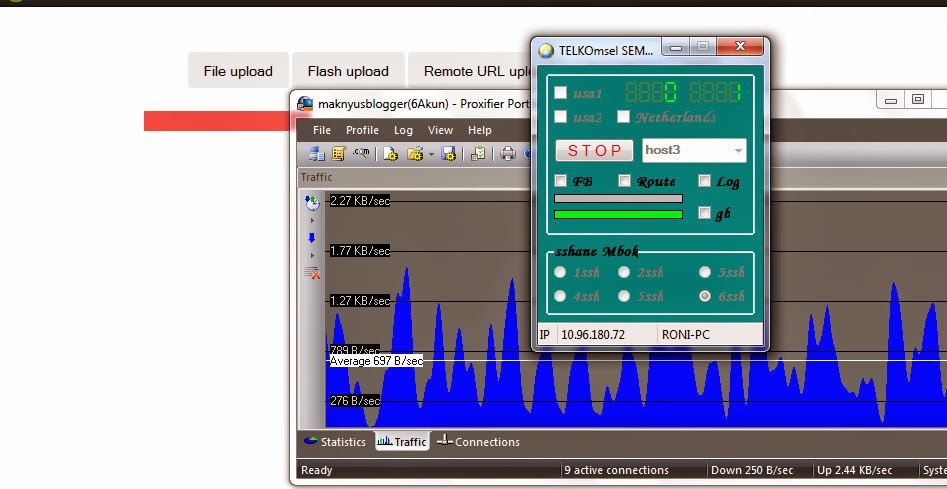
Task: Click traffic clock icon with arrows
Action: pyautogui.click(x=312, y=203)
